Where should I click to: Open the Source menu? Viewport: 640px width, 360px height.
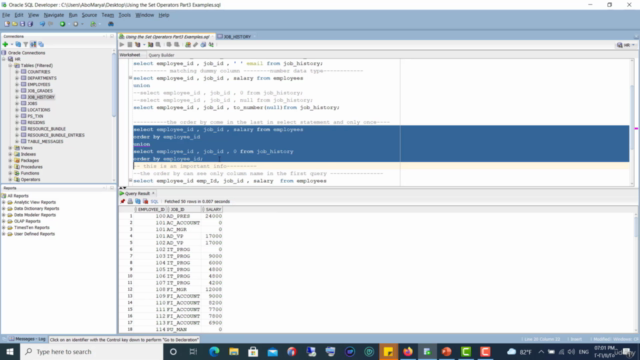coord(89,15)
